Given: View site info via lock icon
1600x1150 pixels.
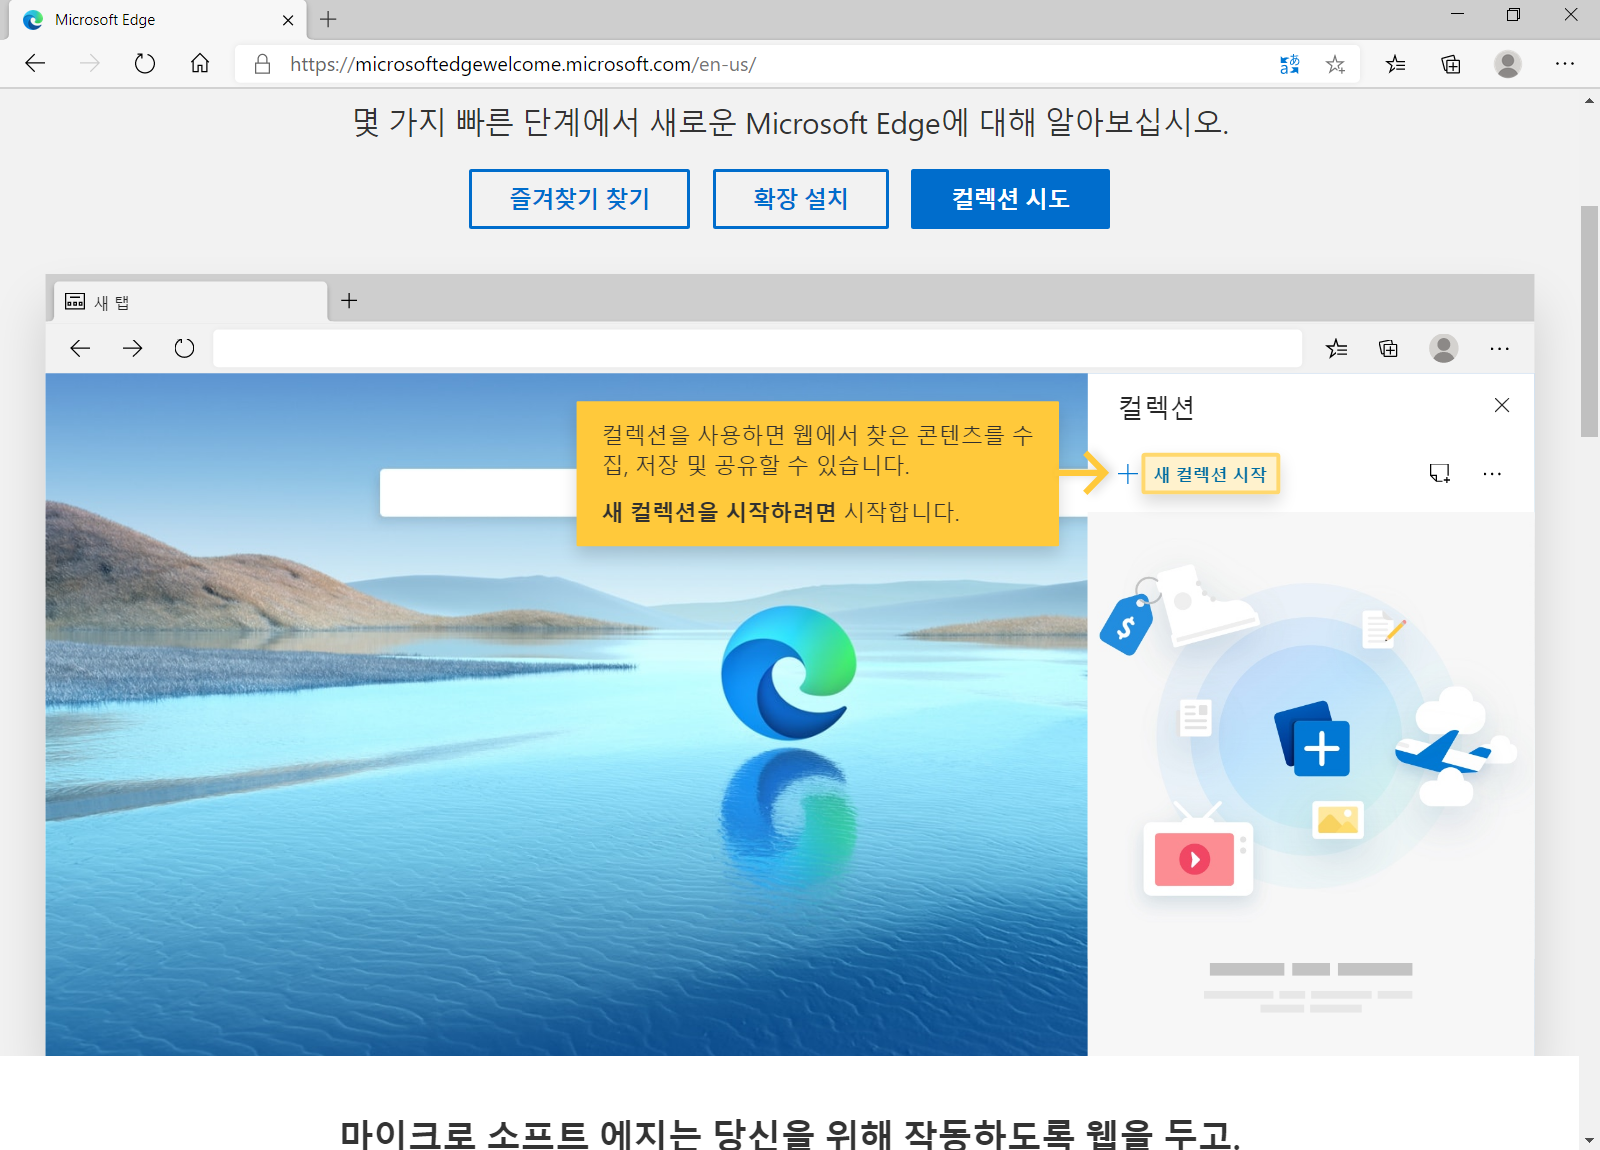Looking at the screenshot, I should [262, 64].
